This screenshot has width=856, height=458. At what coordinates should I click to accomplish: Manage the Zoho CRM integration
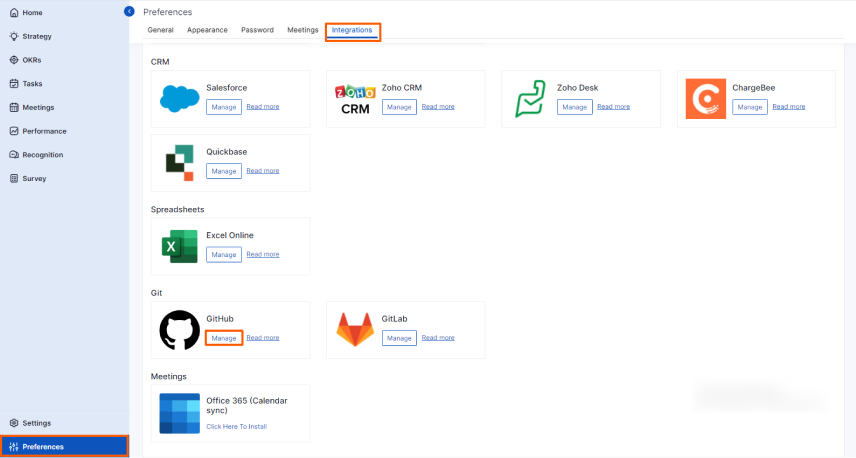(x=399, y=107)
